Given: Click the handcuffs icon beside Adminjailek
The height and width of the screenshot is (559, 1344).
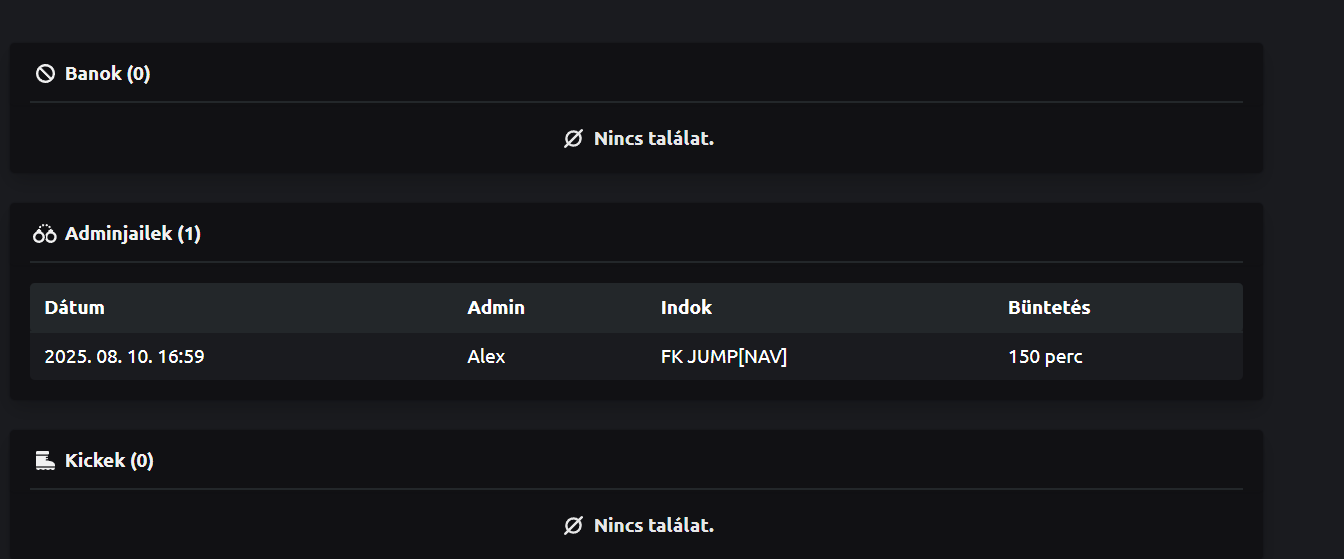Looking at the screenshot, I should pos(45,234).
